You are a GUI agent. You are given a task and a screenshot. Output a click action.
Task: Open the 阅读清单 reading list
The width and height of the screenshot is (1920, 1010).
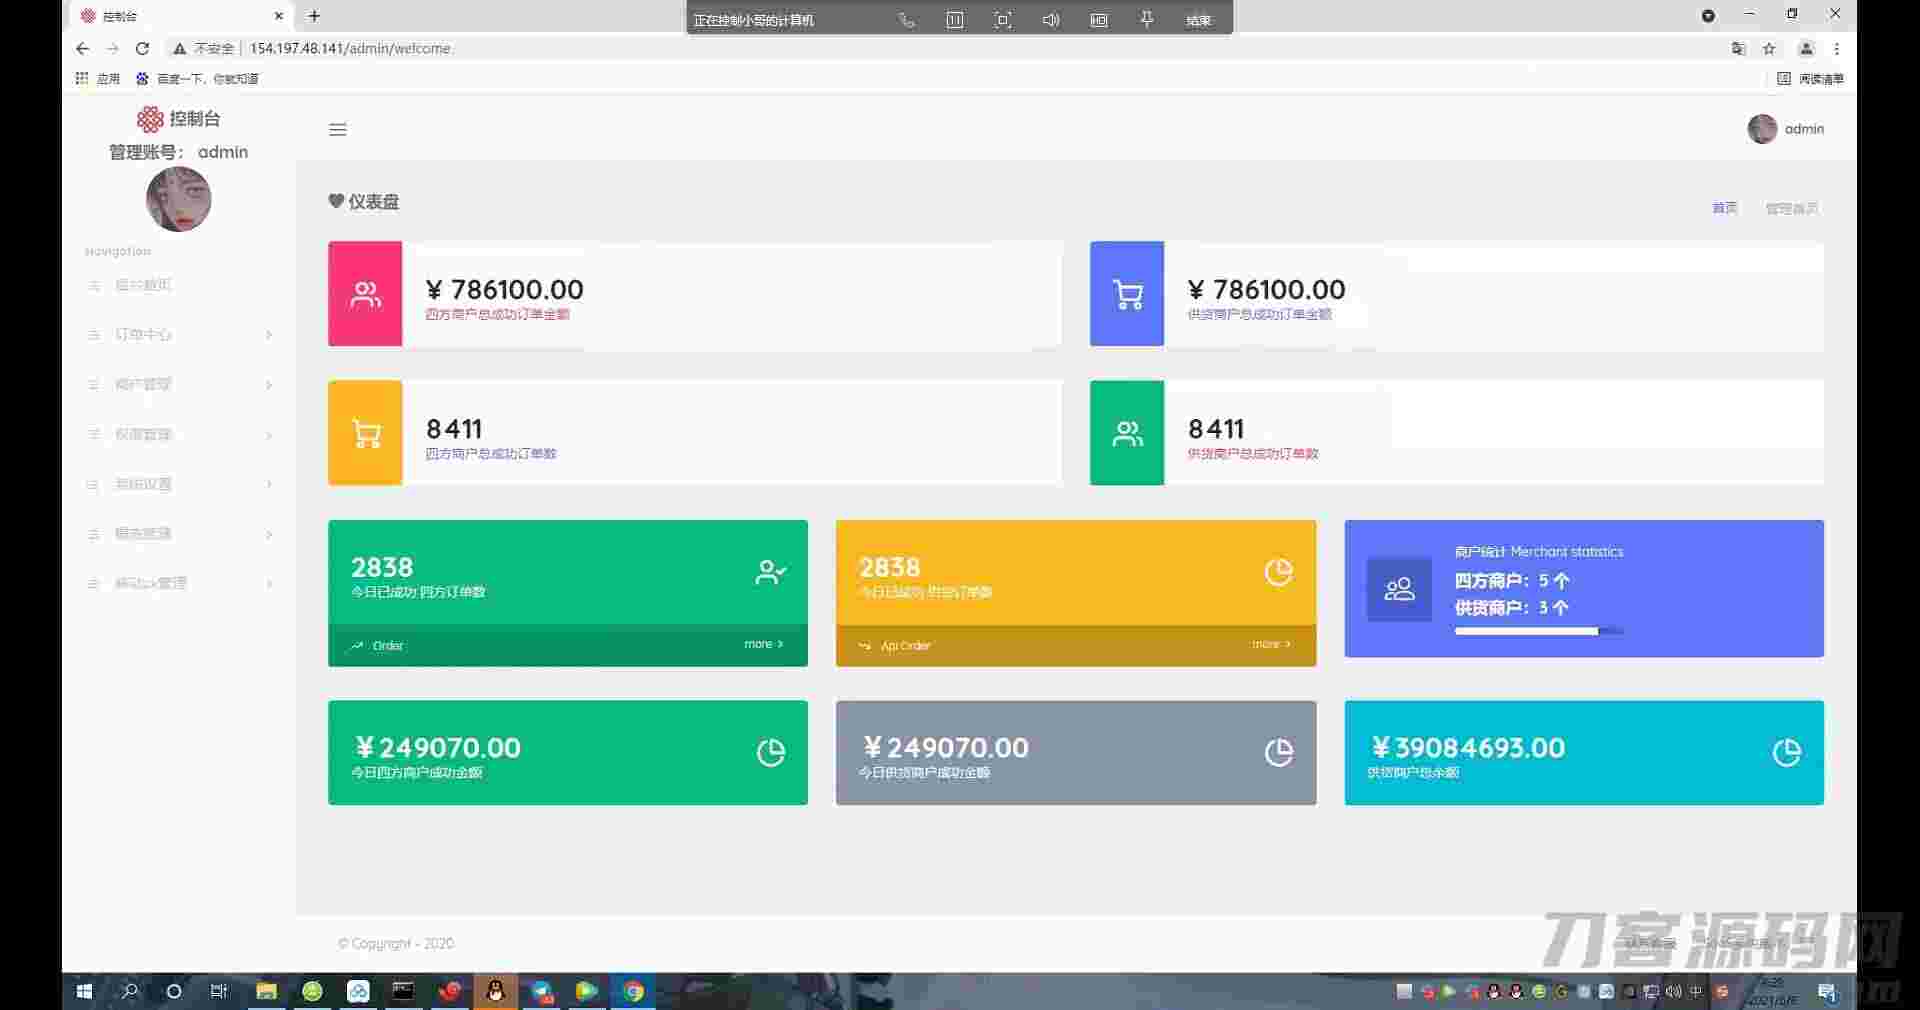click(x=1811, y=78)
